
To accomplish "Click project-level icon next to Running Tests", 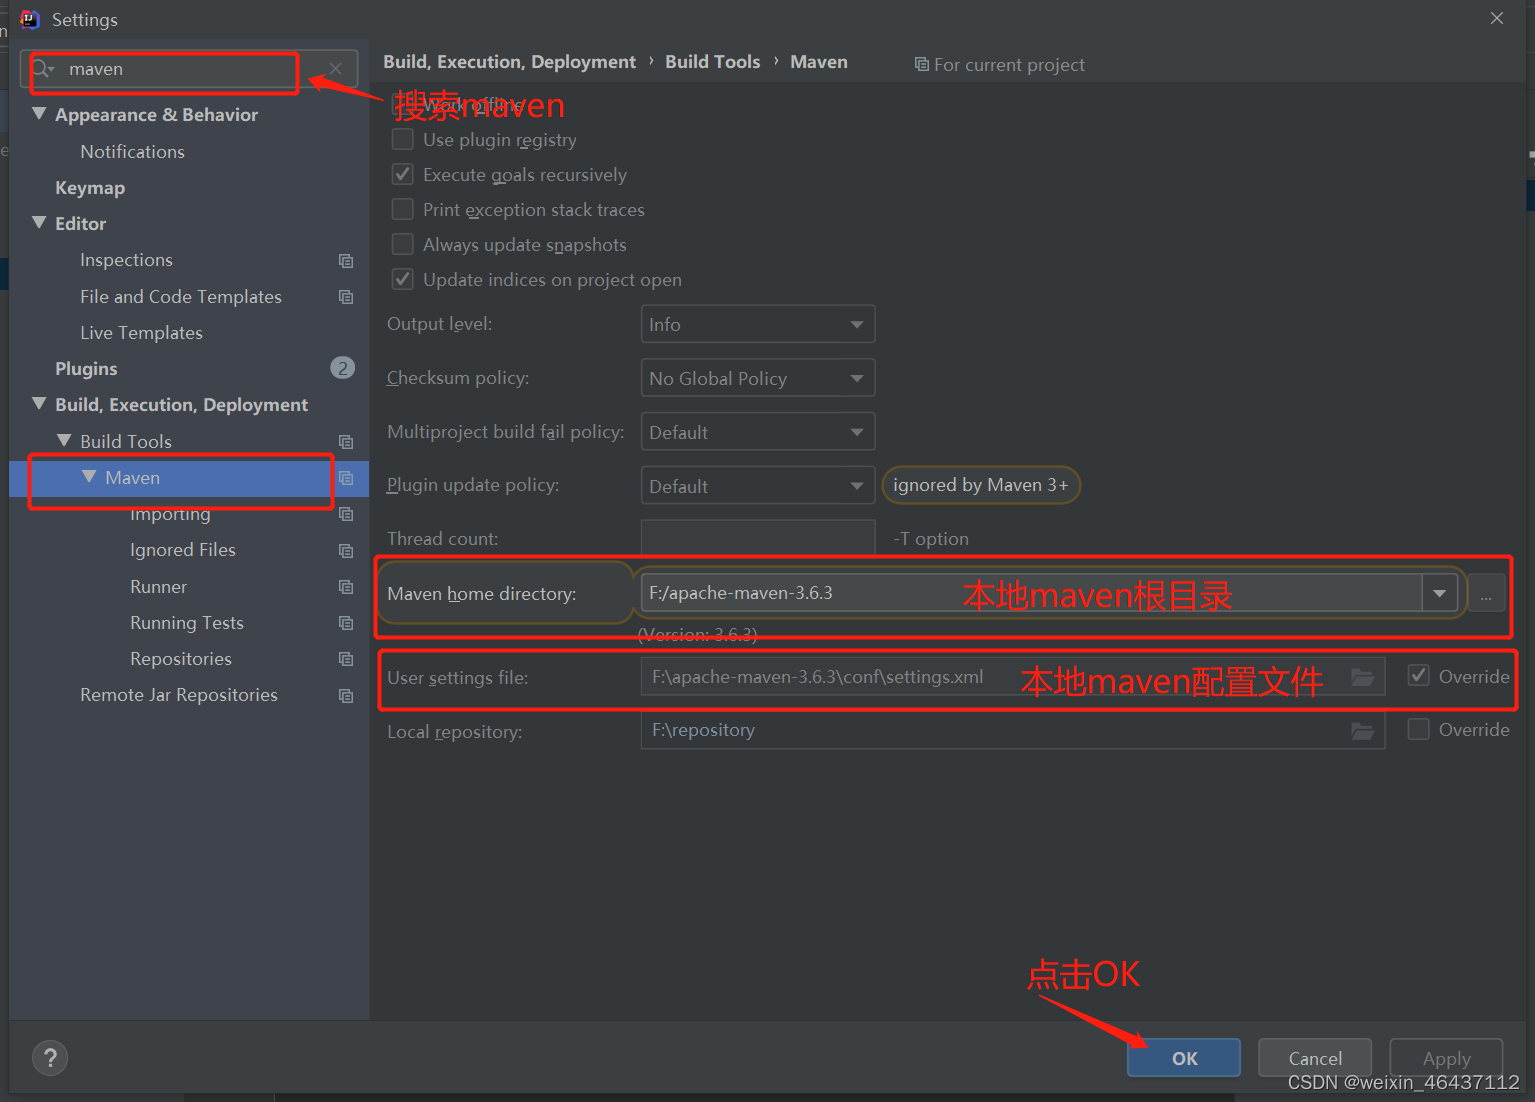I will click(x=346, y=623).
